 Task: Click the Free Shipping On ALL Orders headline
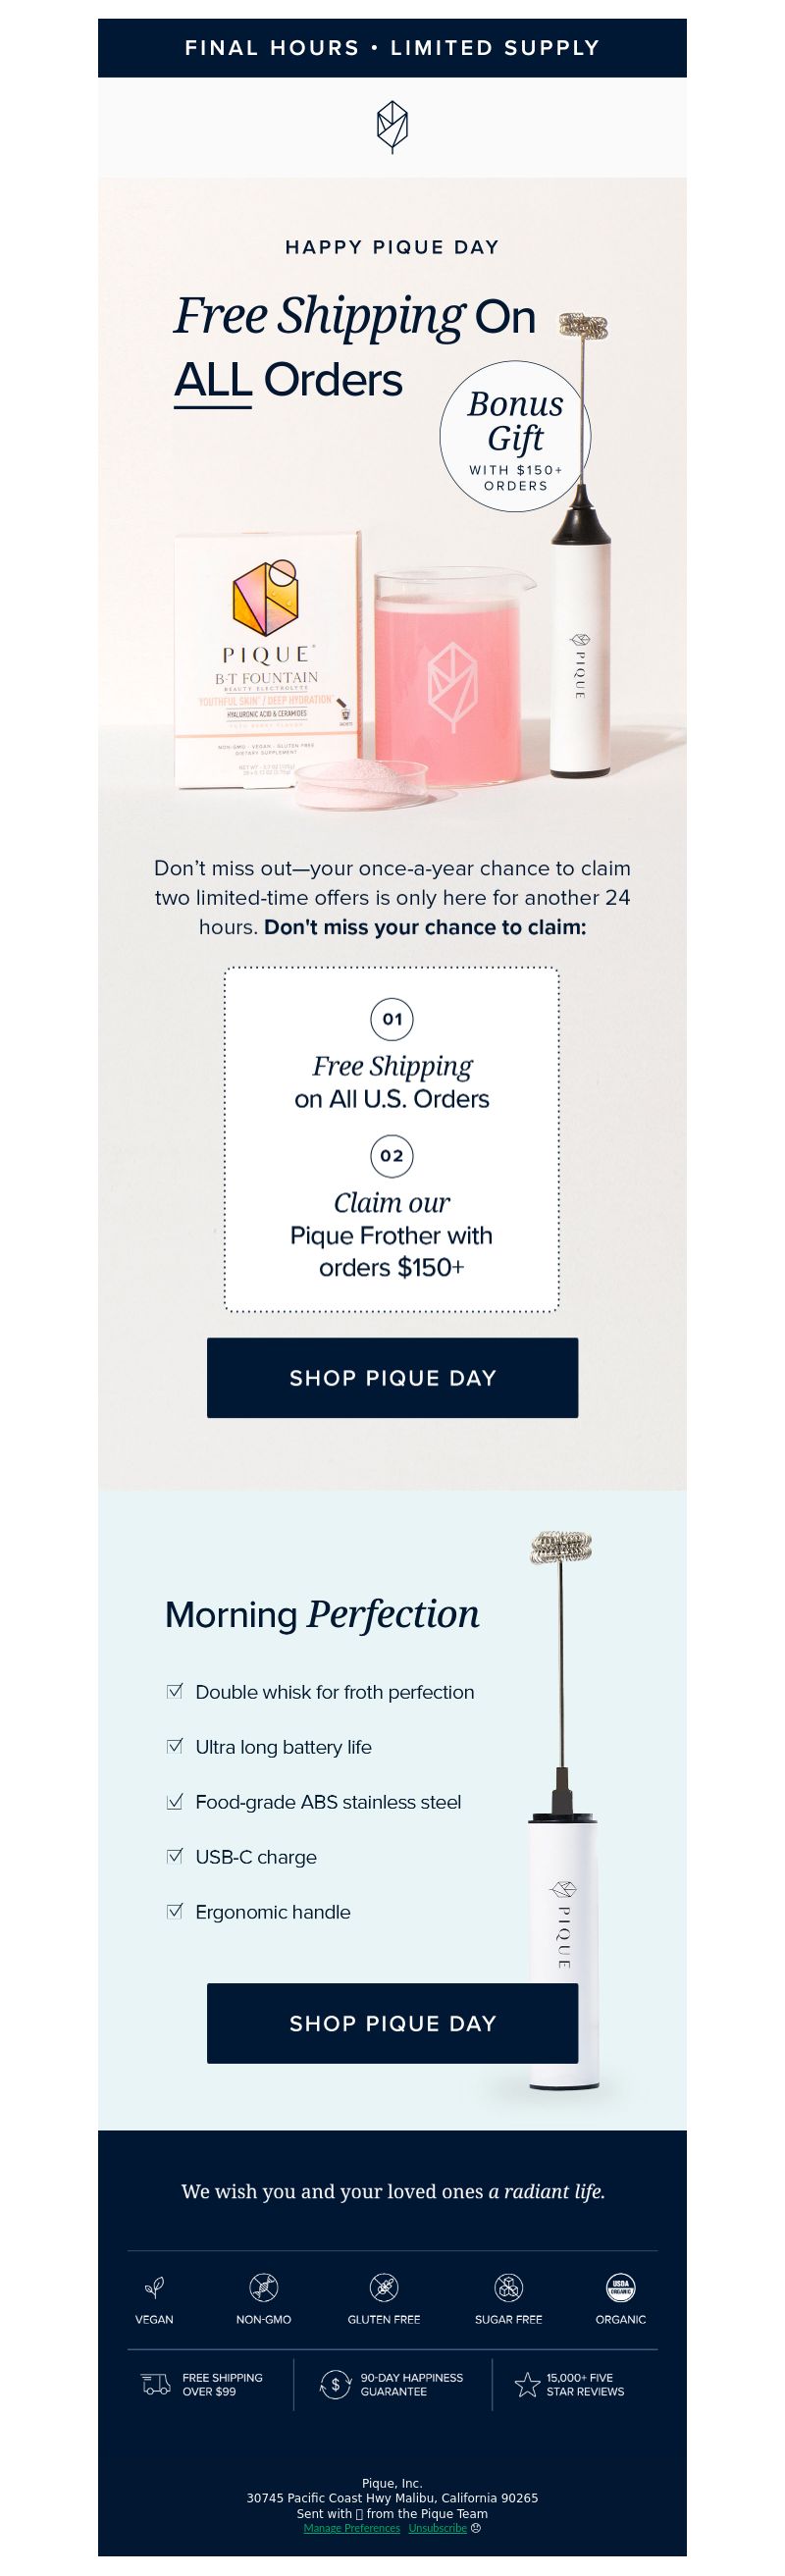[356, 347]
